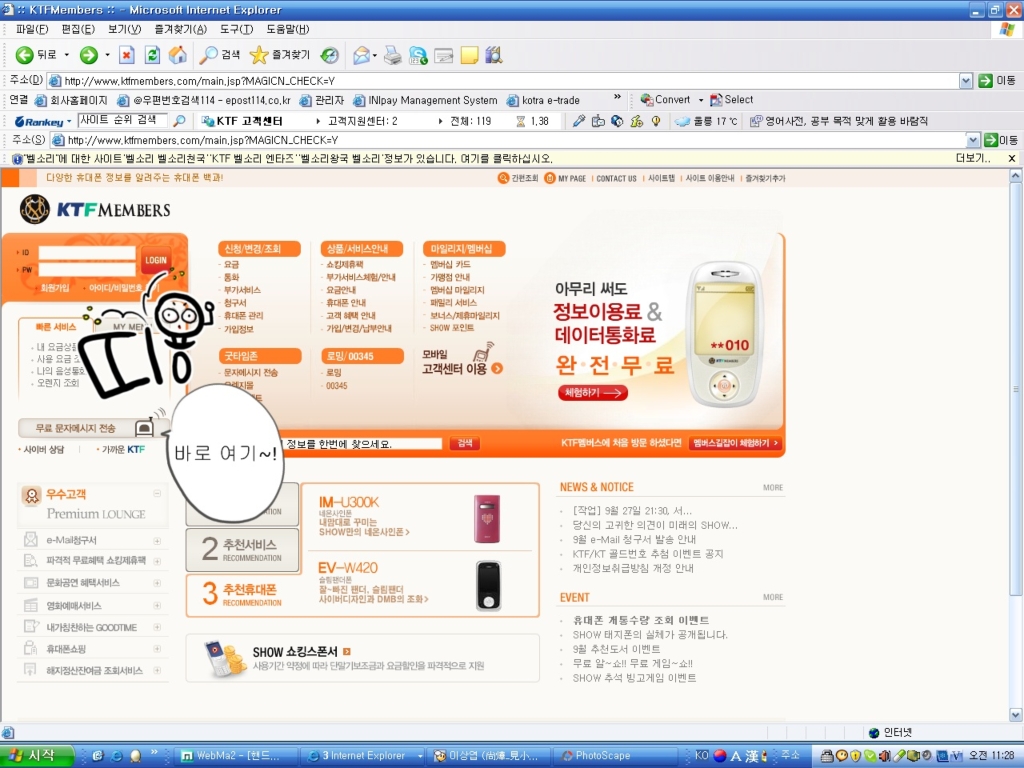The height and width of the screenshot is (768, 1024).
Task: Click the yellow note icon in toolbar
Action: (x=469, y=56)
